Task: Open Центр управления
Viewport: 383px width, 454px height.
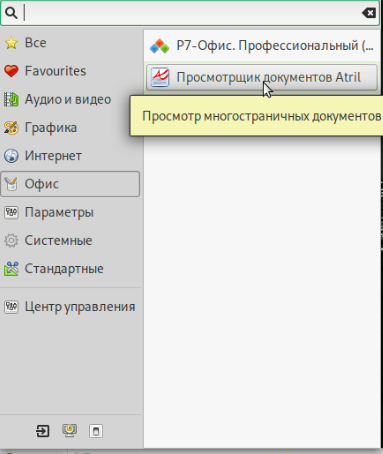Action: [70, 307]
